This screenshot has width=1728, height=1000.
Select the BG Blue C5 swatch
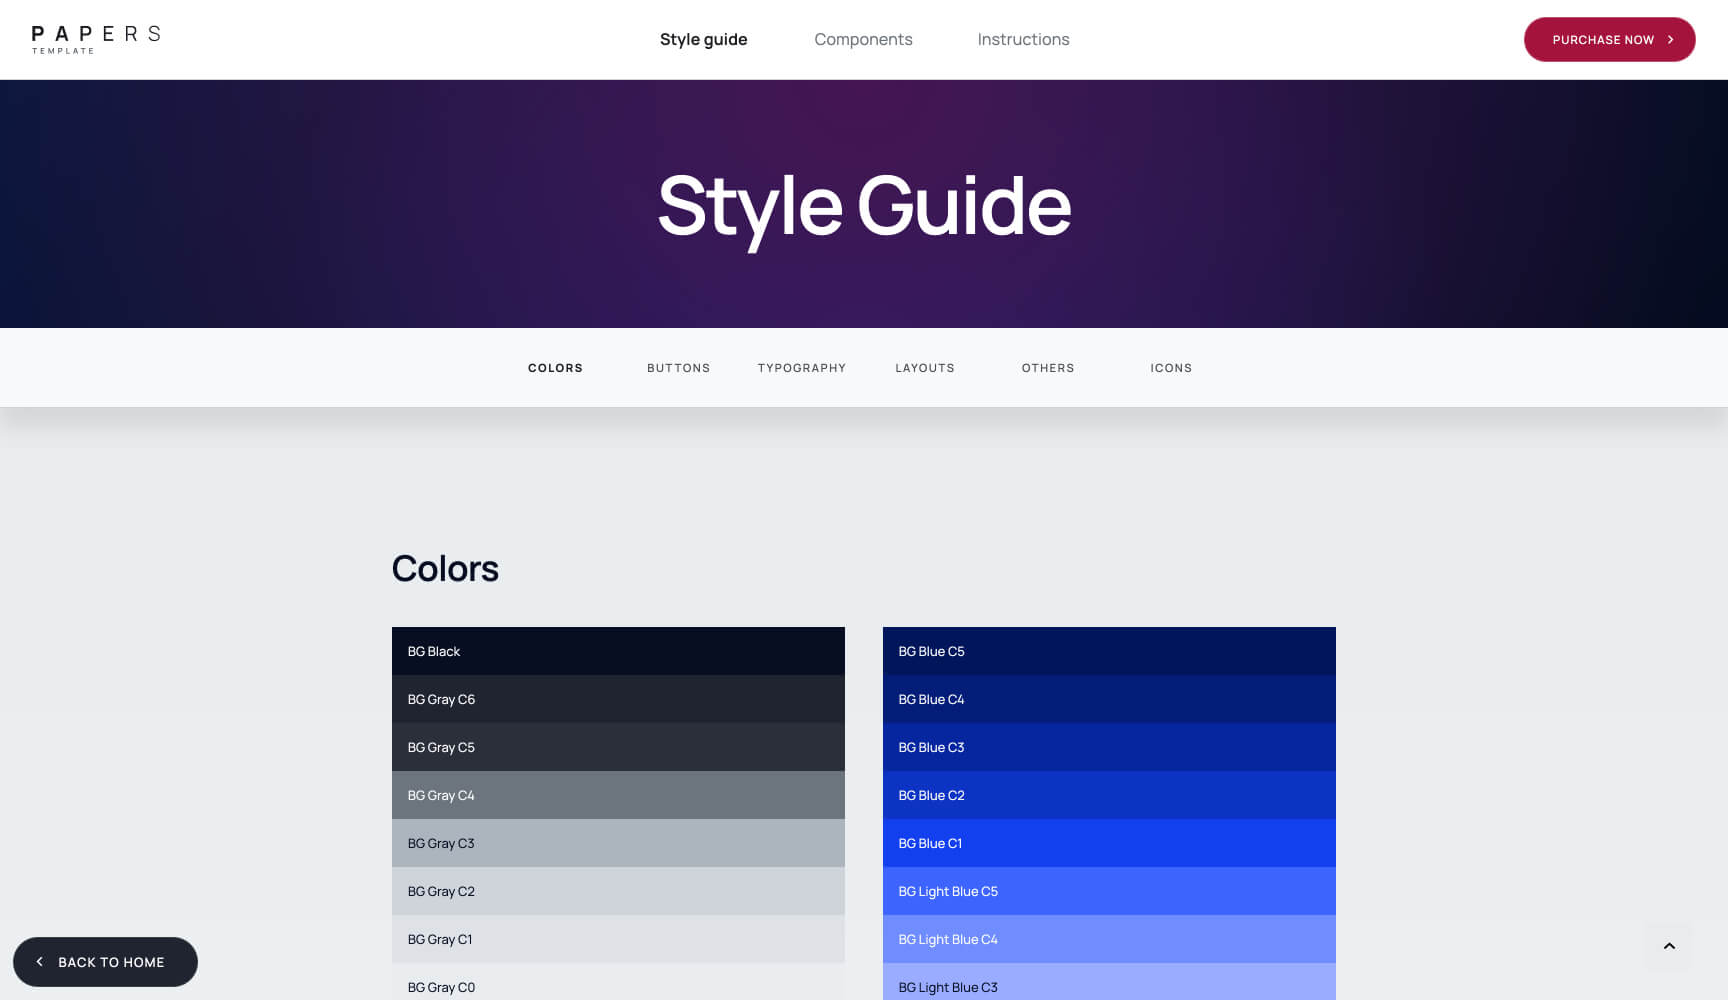pyautogui.click(x=1109, y=651)
